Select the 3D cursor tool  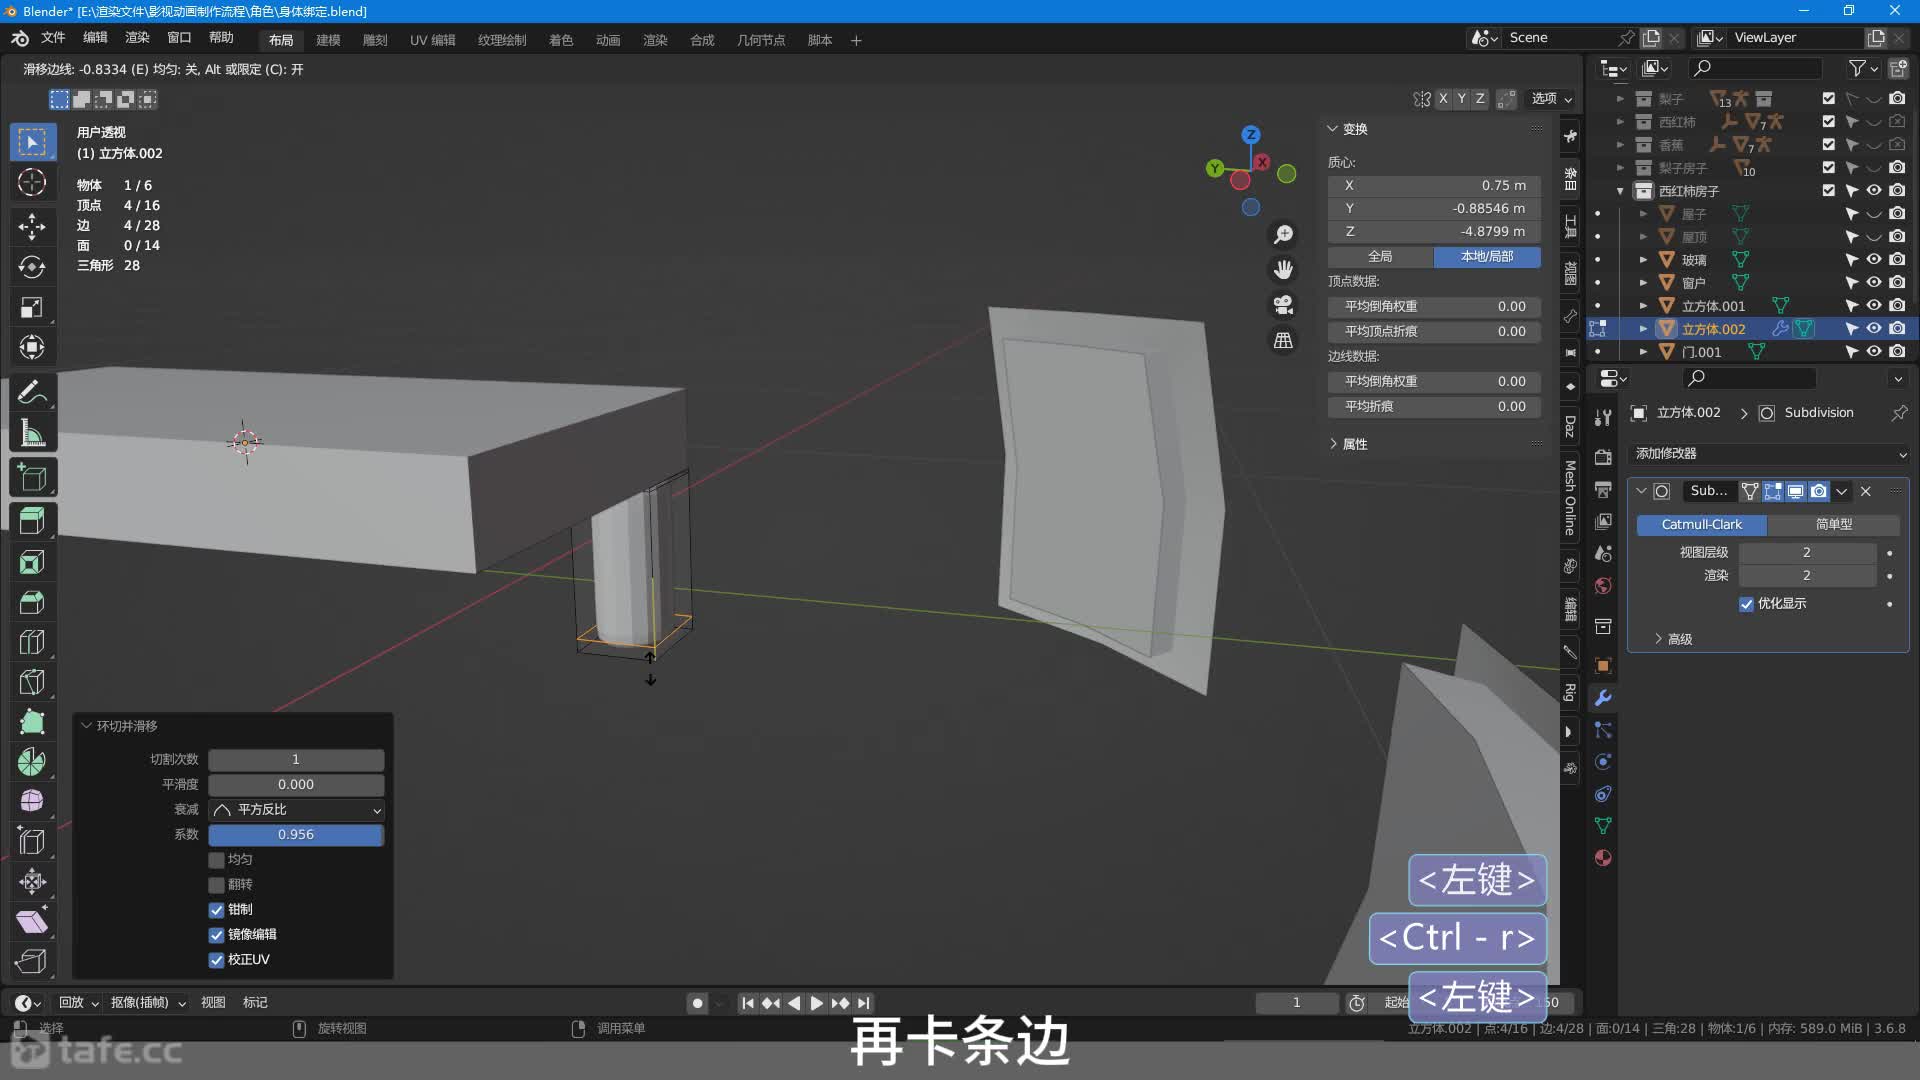[x=32, y=183]
